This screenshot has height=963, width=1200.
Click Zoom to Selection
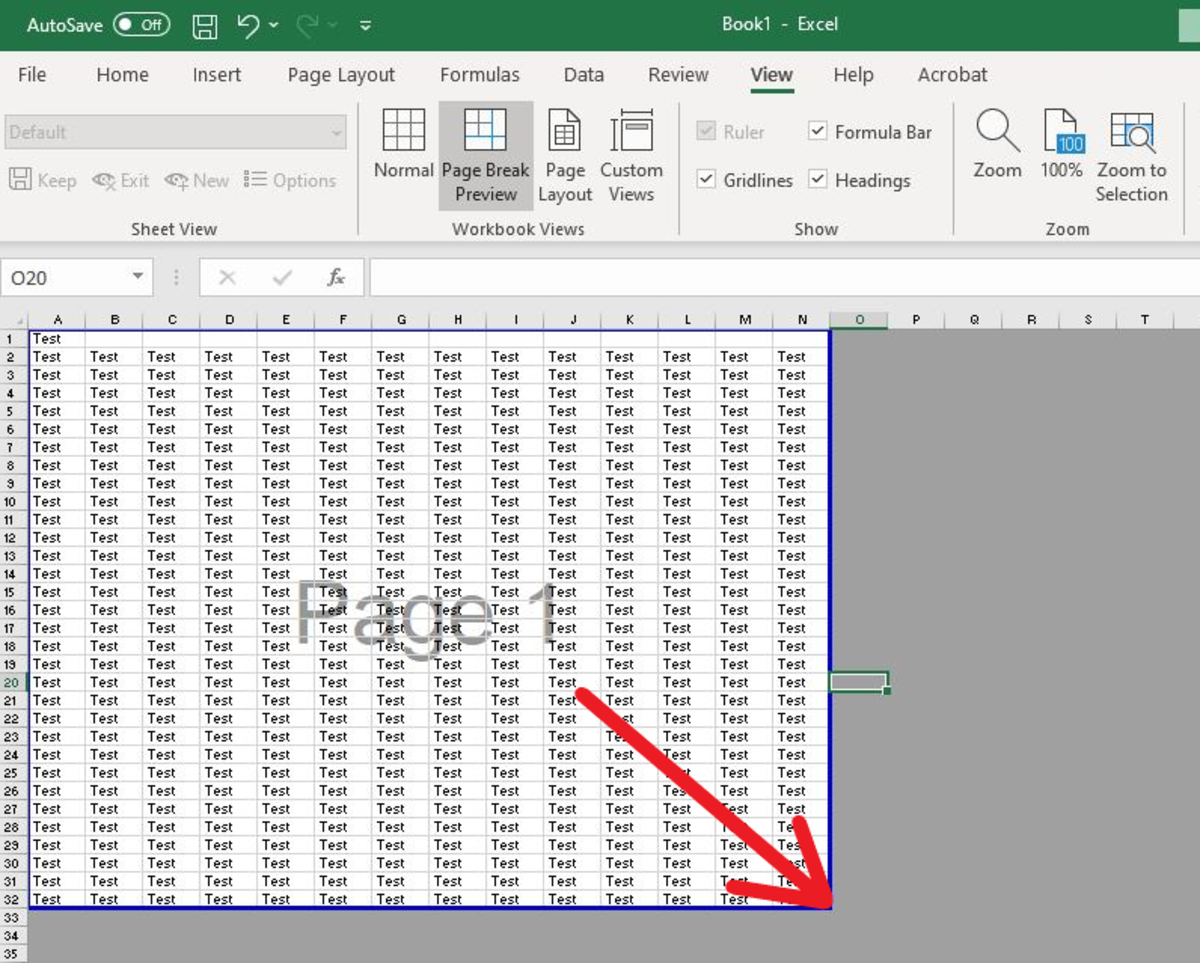click(1131, 156)
